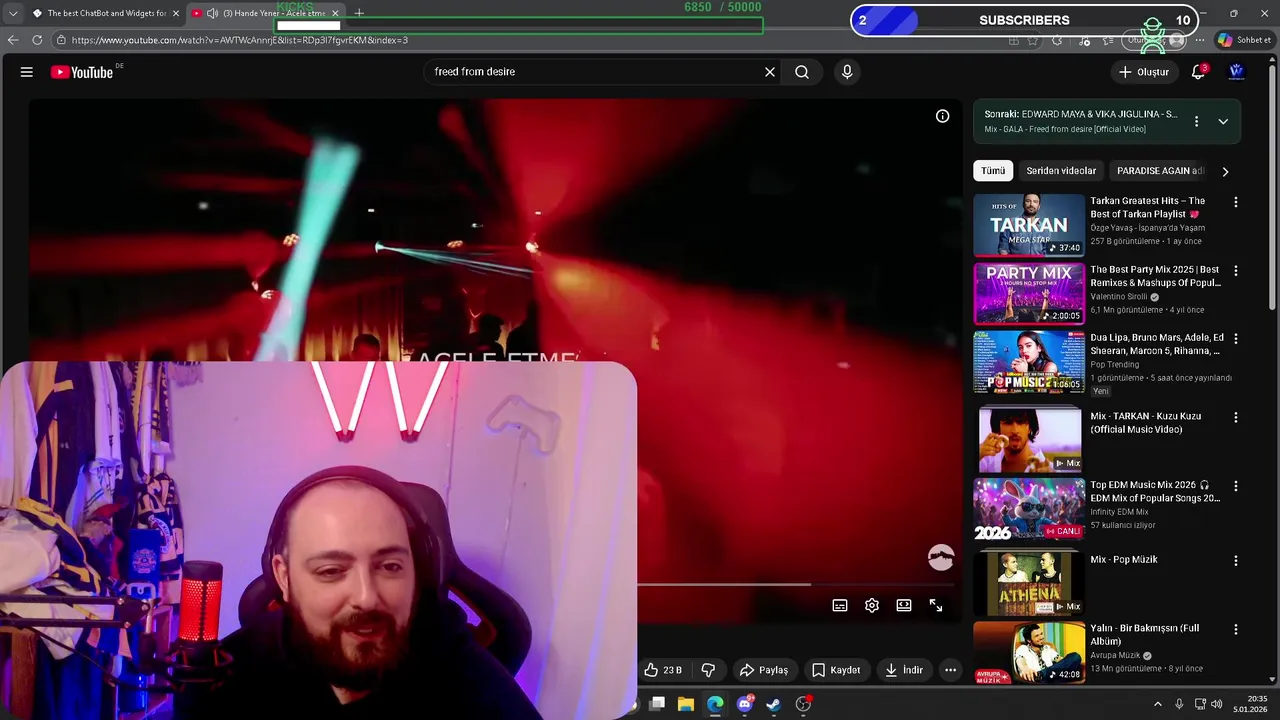This screenshot has height=720, width=1280.
Task: Dislike the video
Action: [x=708, y=670]
